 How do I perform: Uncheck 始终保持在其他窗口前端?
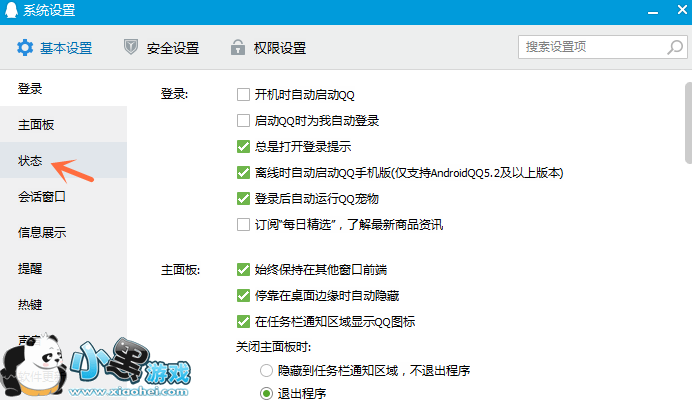point(243,269)
